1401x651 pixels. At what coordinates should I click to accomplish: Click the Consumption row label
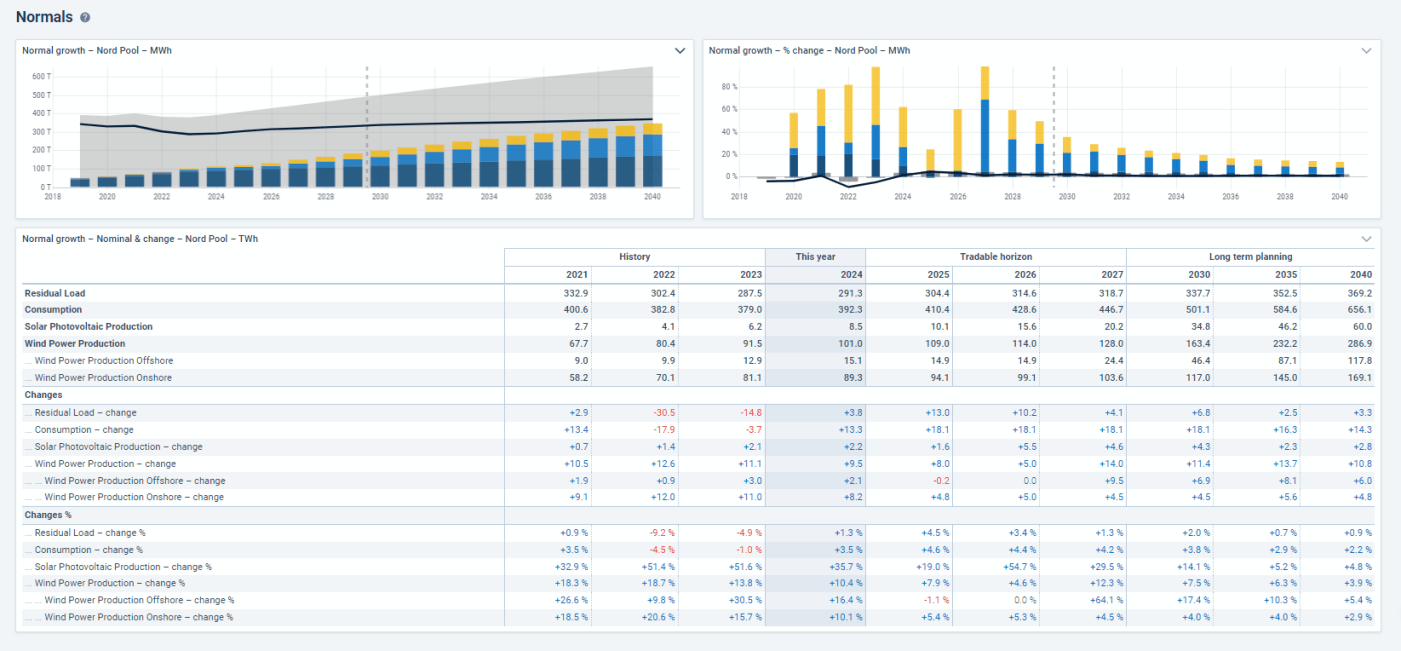point(53,310)
